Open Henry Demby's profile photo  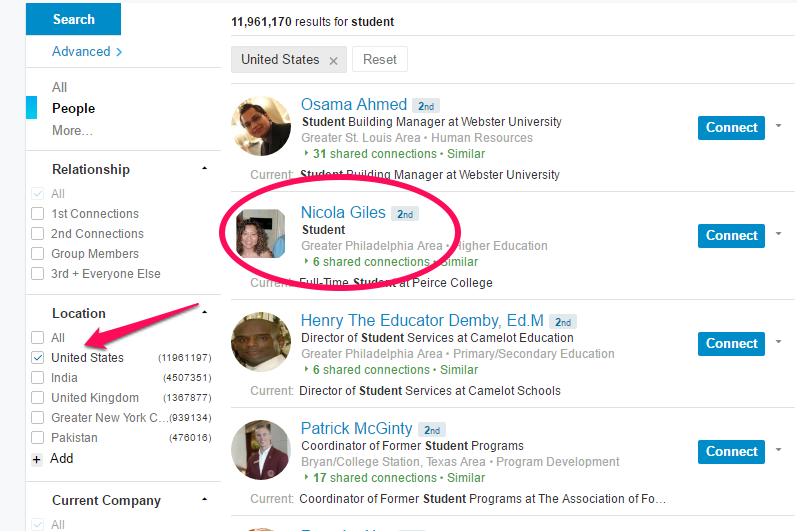(261, 342)
